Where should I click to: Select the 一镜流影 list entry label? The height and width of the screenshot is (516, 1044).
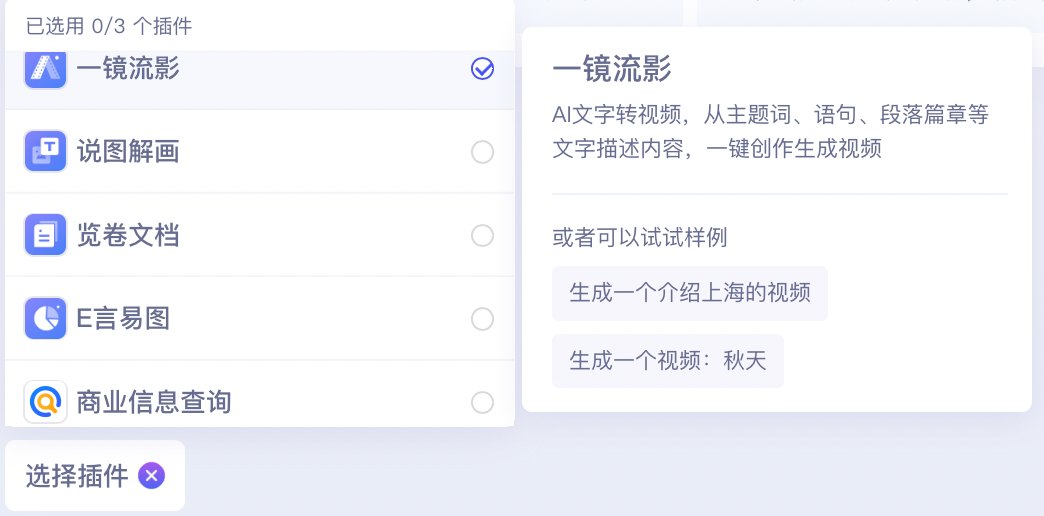point(128,68)
